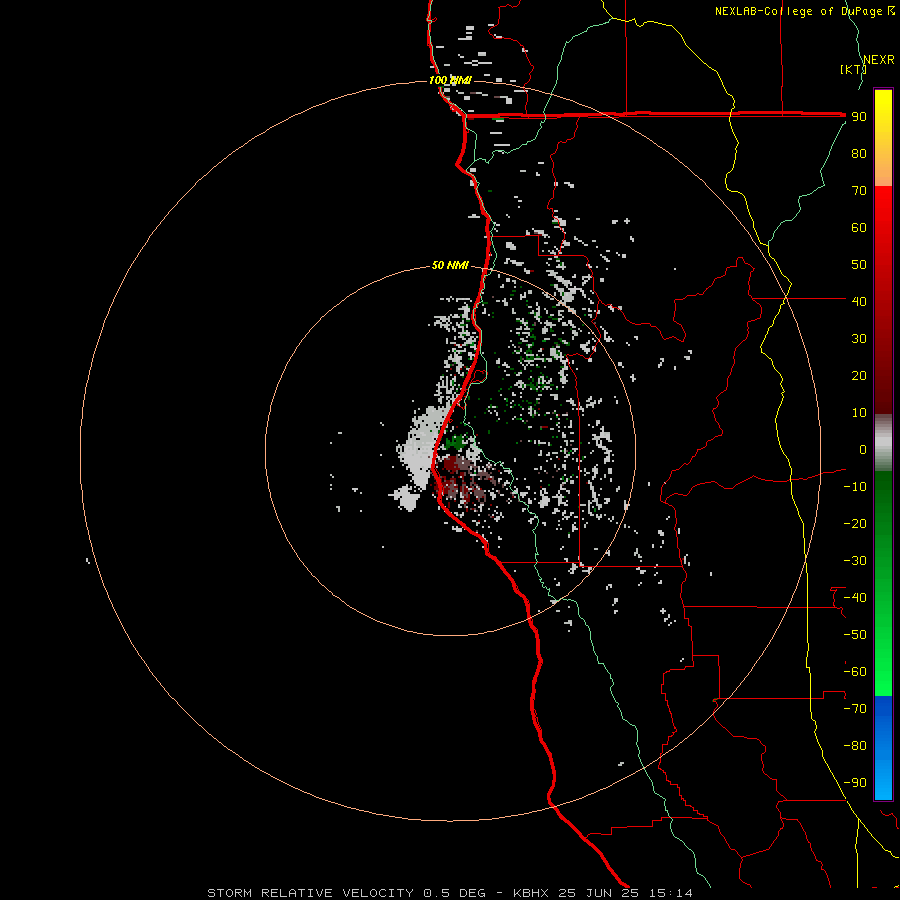
Task: Click the 15:14 timestamp in the caption
Action: (670, 893)
